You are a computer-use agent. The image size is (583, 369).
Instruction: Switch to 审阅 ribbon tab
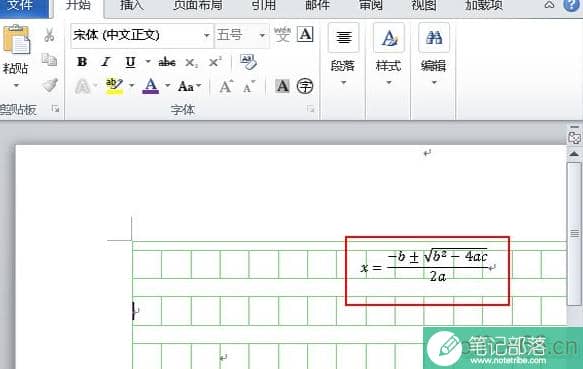tap(371, 5)
